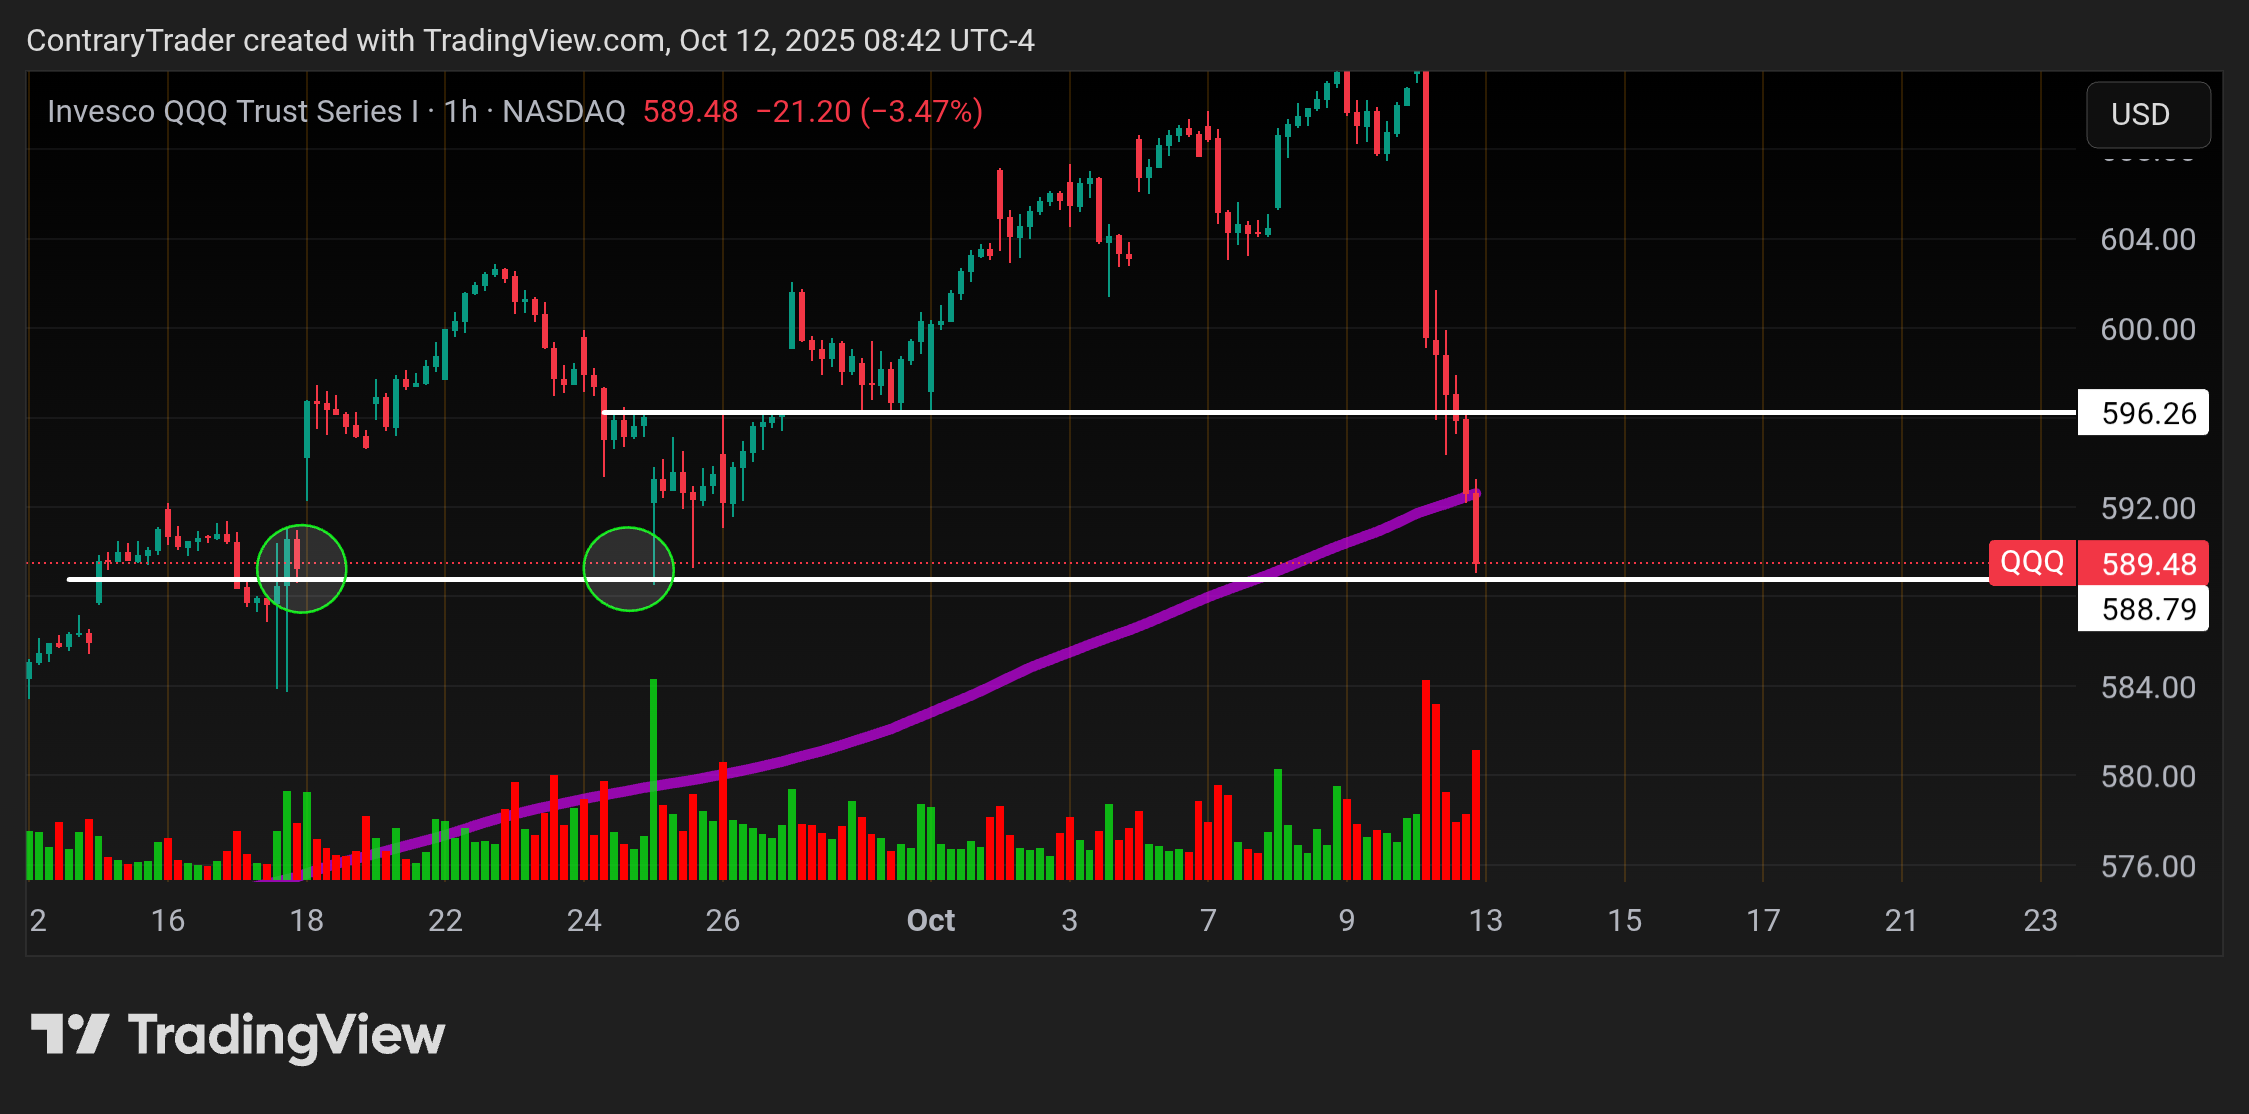Click the ContraryTrader attribution header text

click(x=530, y=40)
